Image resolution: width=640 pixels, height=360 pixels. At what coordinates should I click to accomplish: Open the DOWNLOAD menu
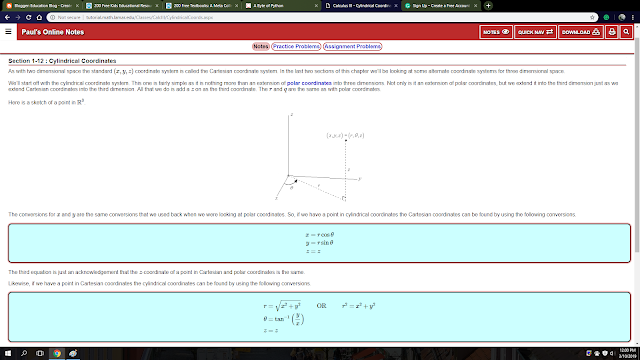point(580,32)
